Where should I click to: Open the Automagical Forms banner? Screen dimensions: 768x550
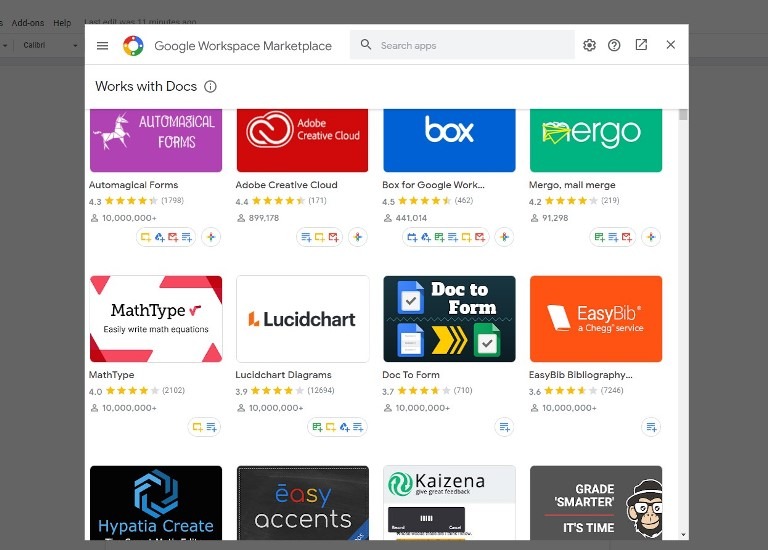[156, 140]
